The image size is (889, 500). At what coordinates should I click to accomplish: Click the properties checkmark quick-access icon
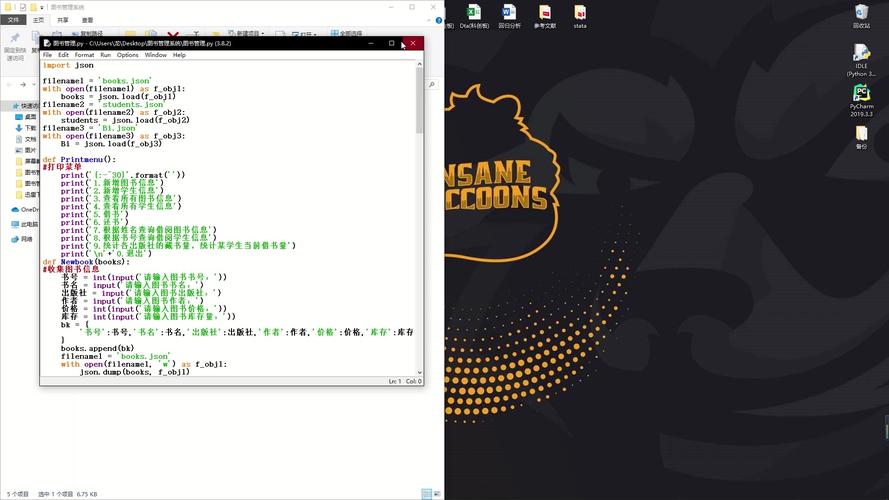[x=23, y=7]
